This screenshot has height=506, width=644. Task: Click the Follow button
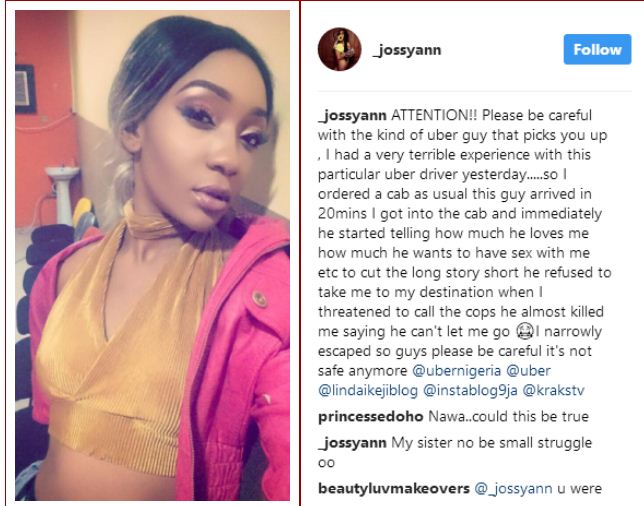597,49
